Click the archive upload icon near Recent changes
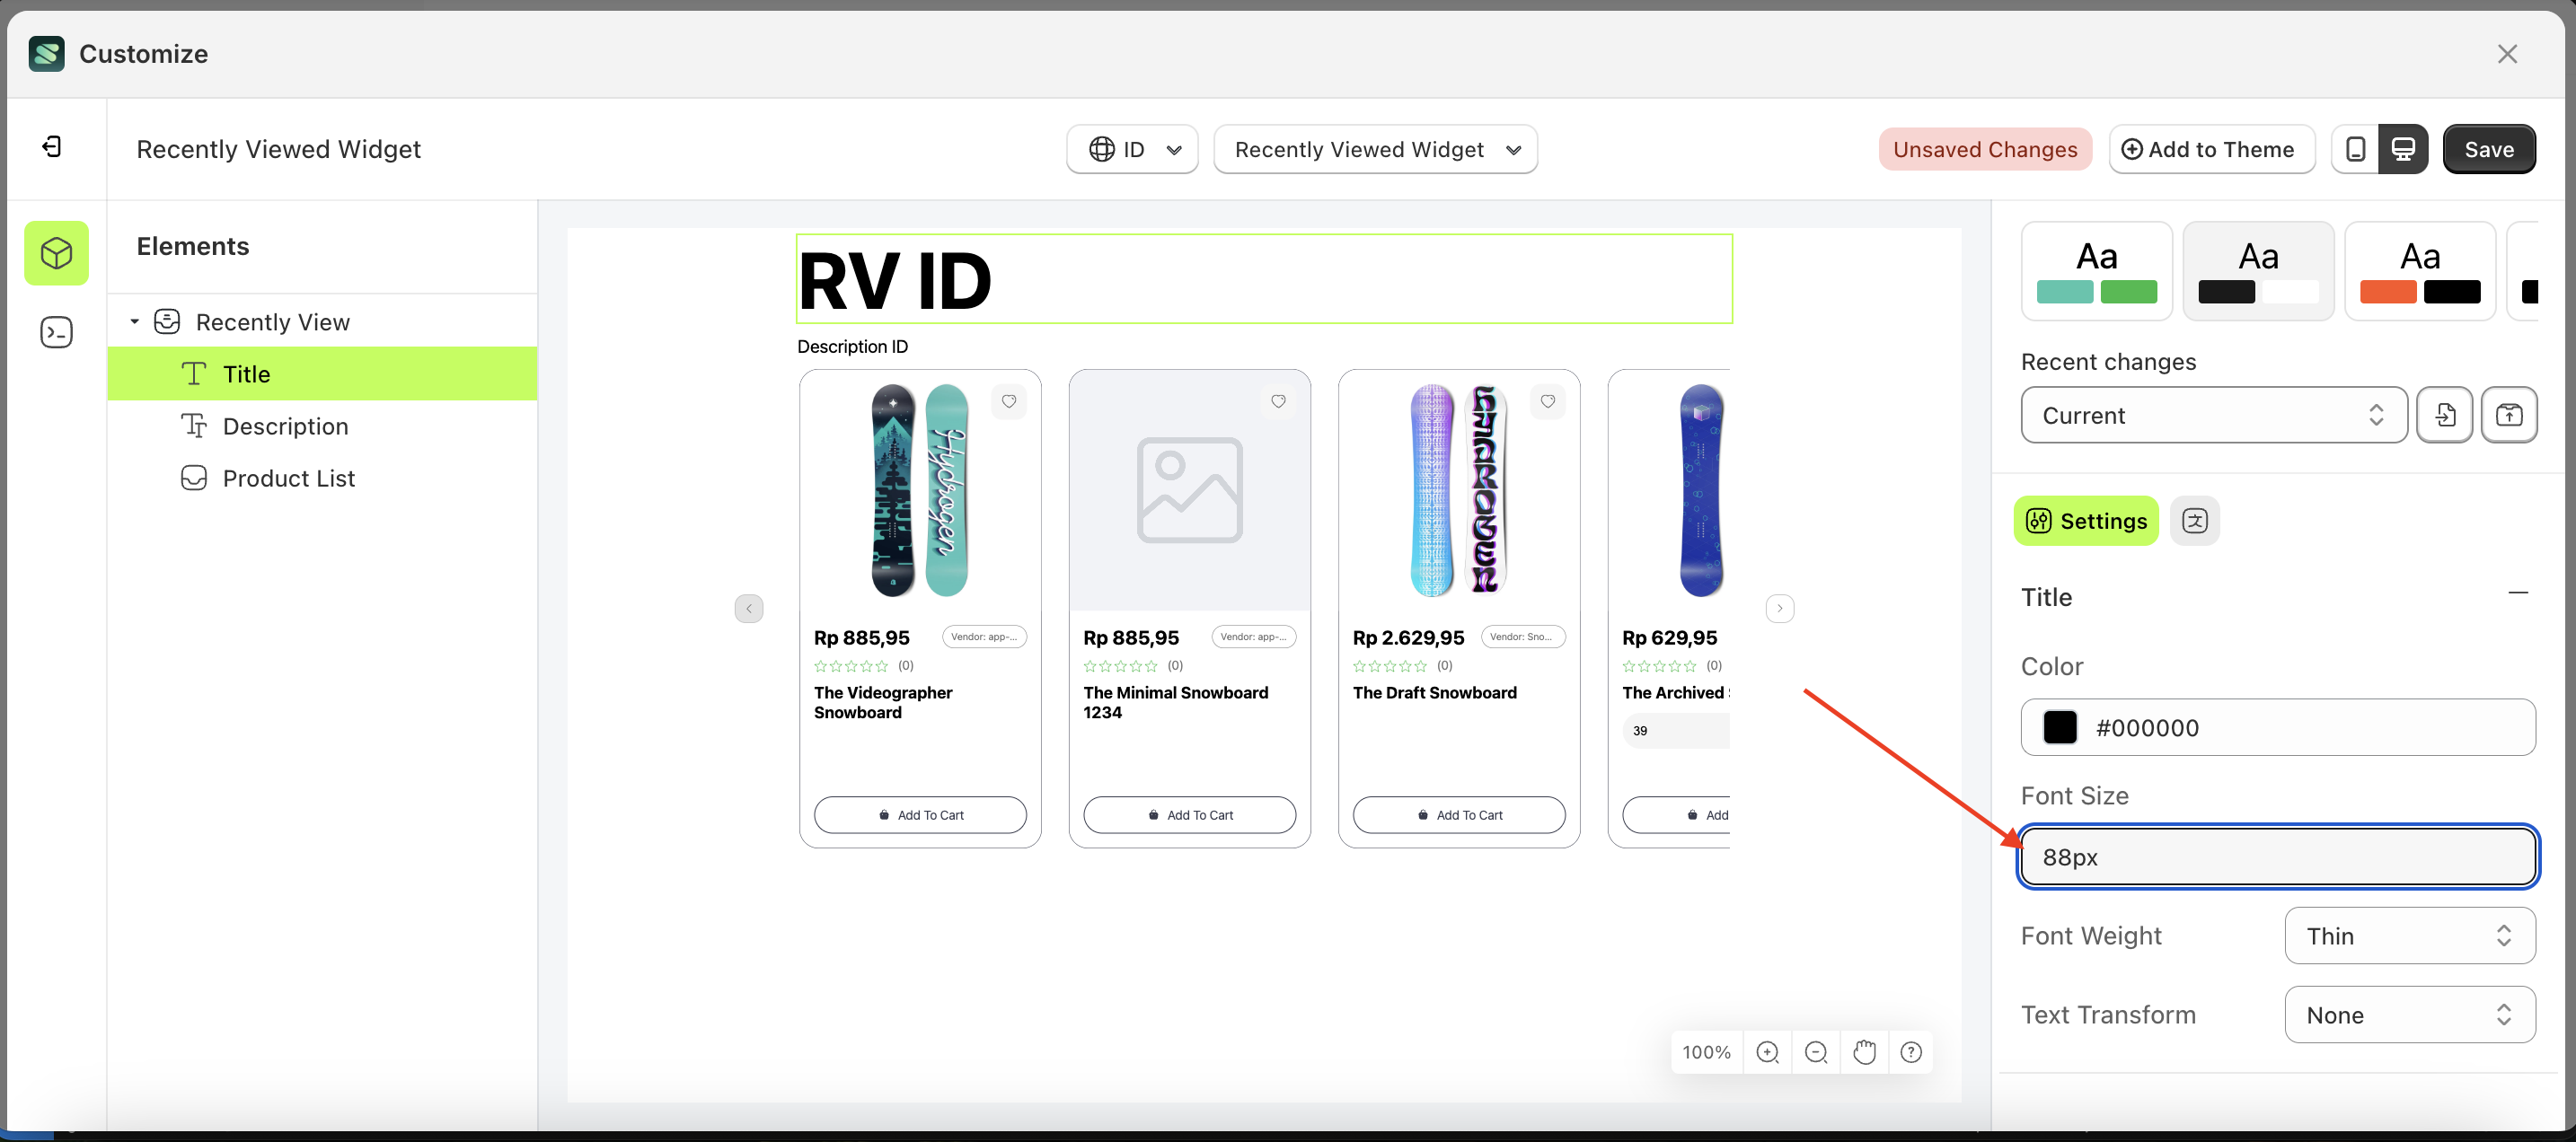 [2510, 414]
